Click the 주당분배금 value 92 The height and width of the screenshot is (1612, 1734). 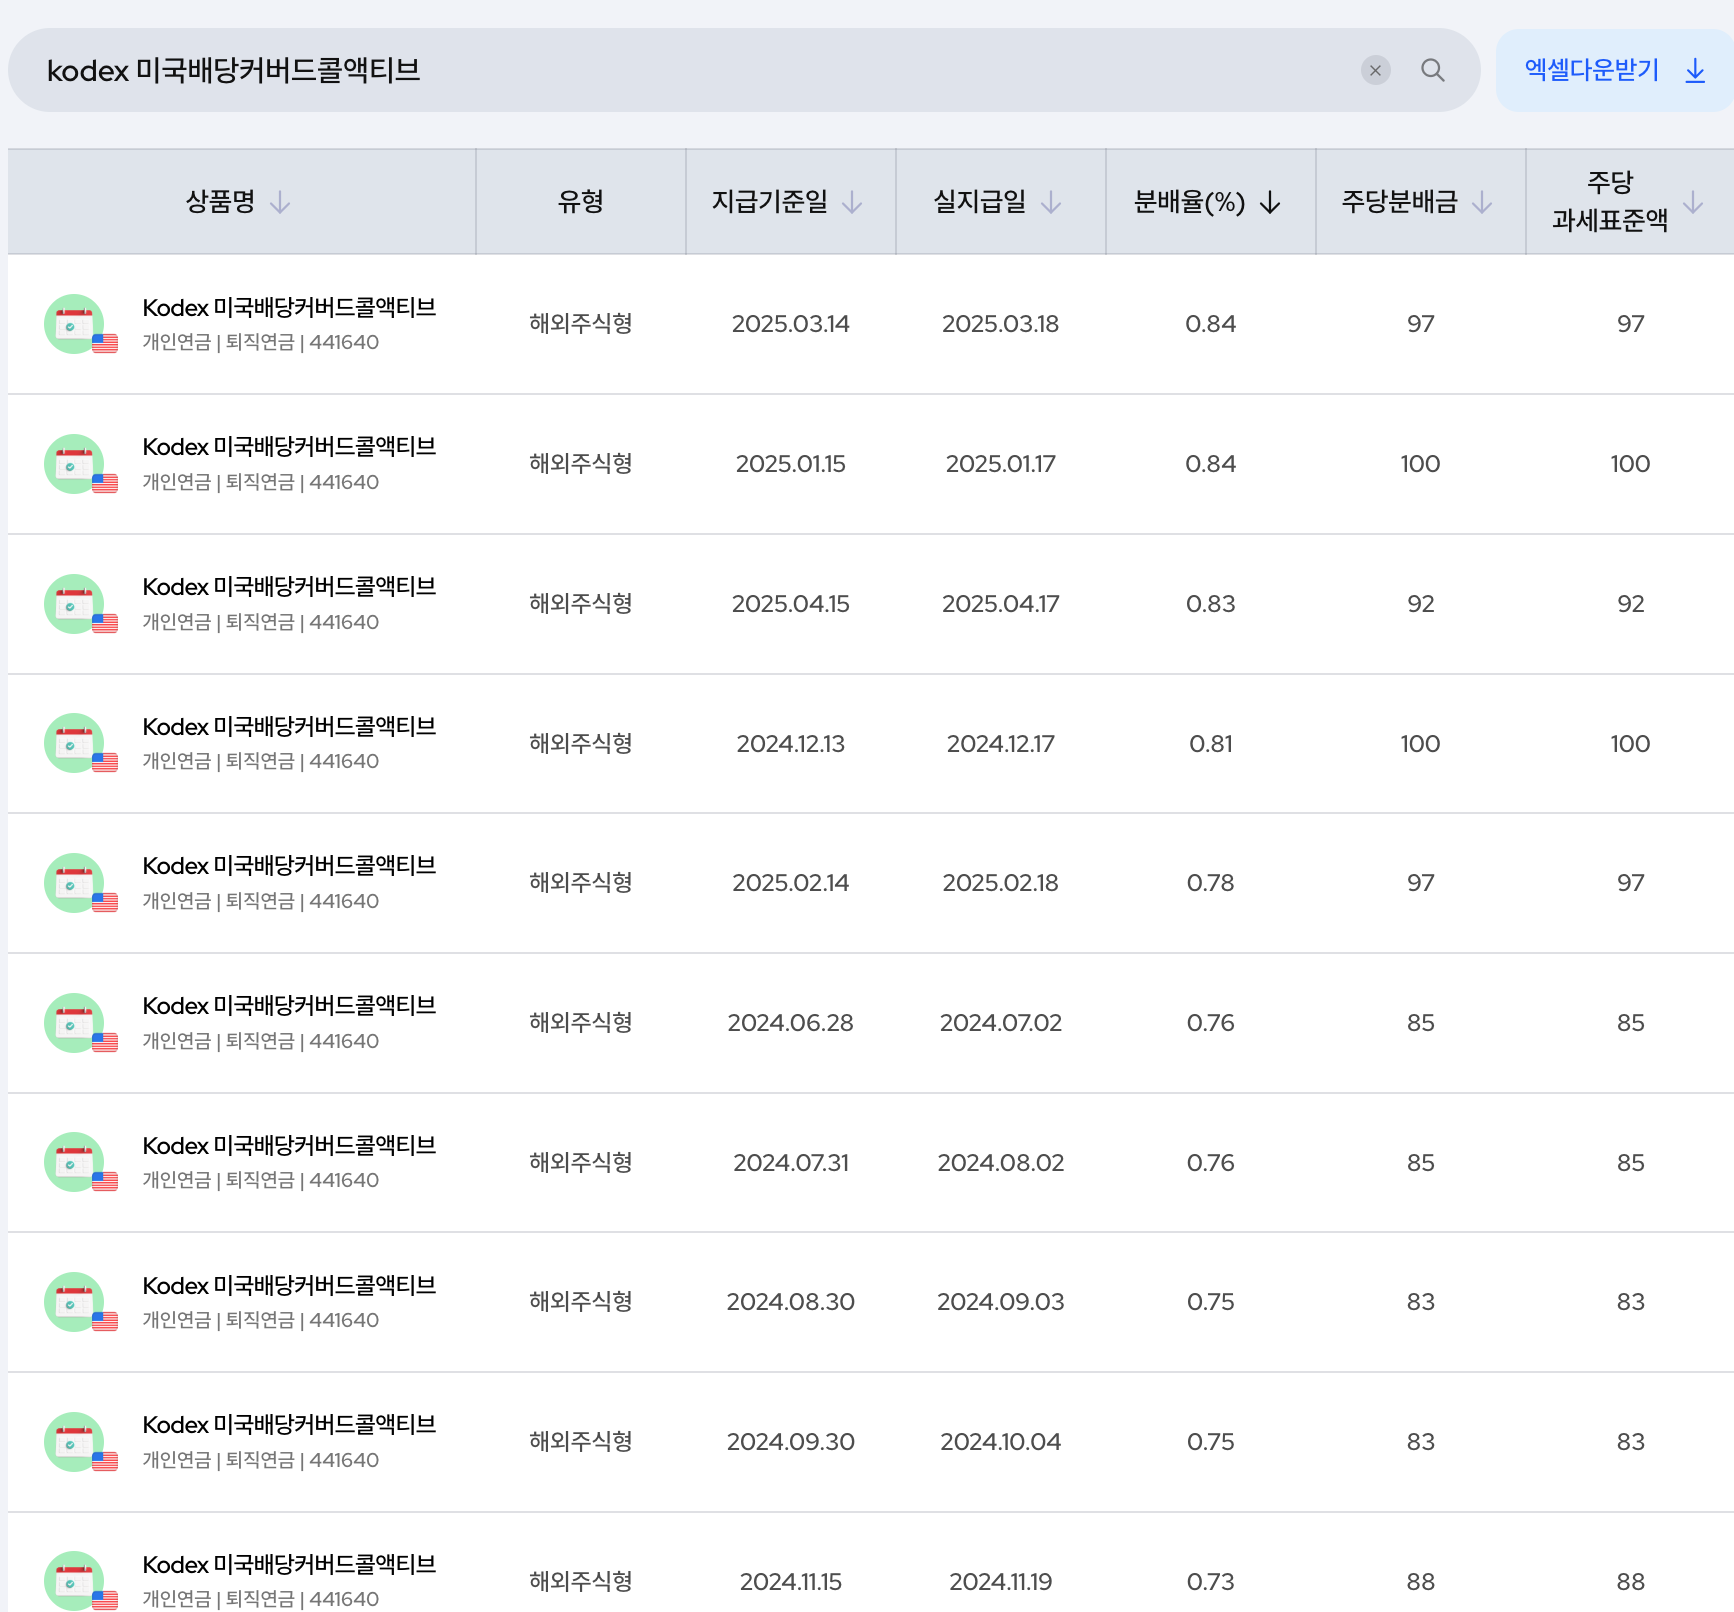click(1421, 604)
